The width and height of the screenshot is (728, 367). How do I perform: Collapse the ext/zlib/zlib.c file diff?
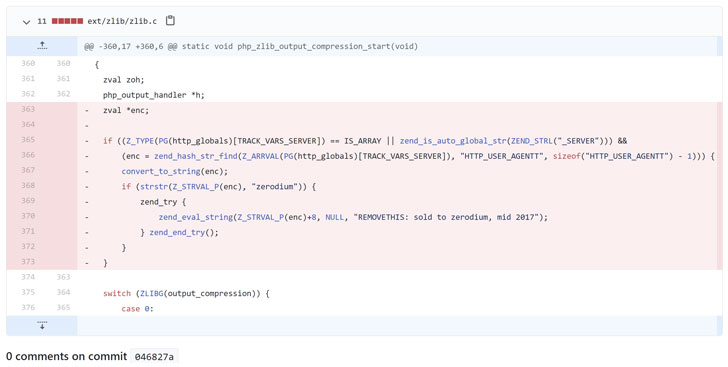coord(26,21)
